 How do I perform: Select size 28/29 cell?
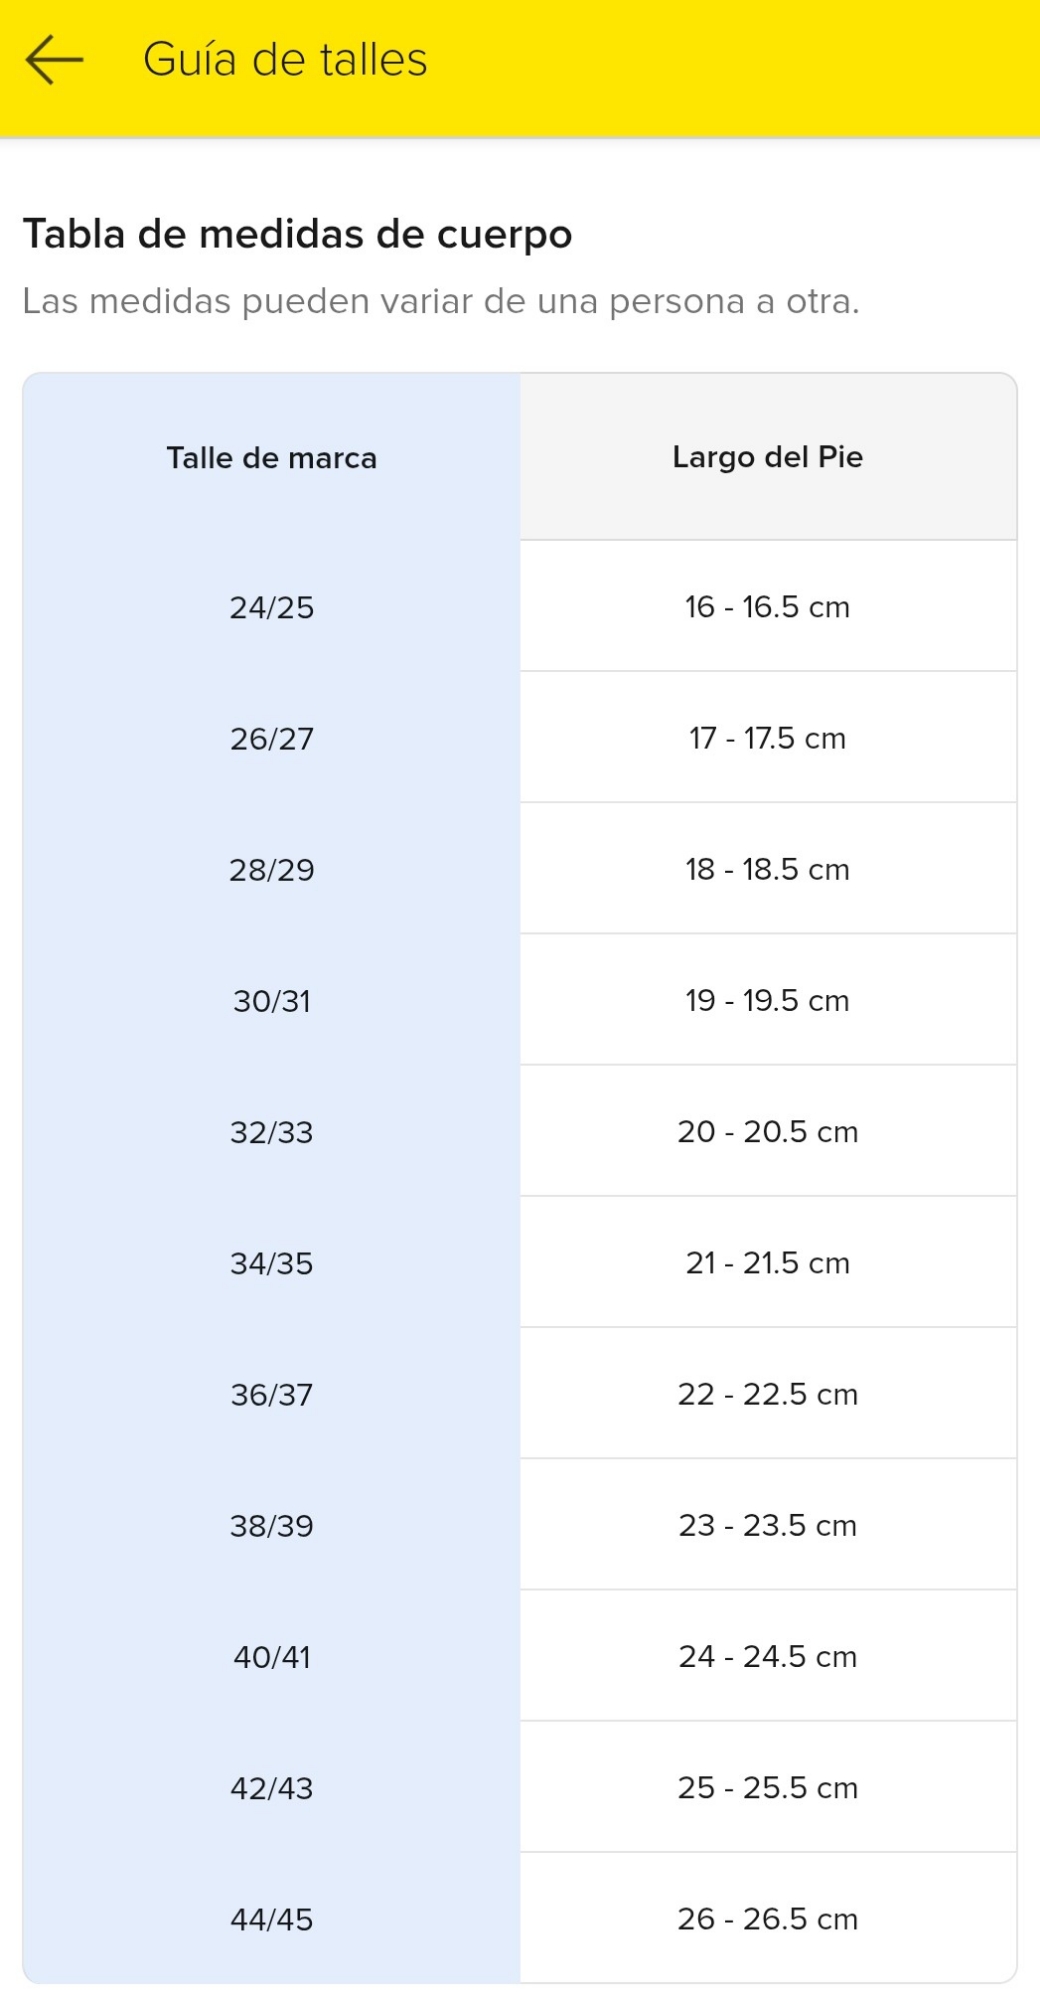(271, 869)
